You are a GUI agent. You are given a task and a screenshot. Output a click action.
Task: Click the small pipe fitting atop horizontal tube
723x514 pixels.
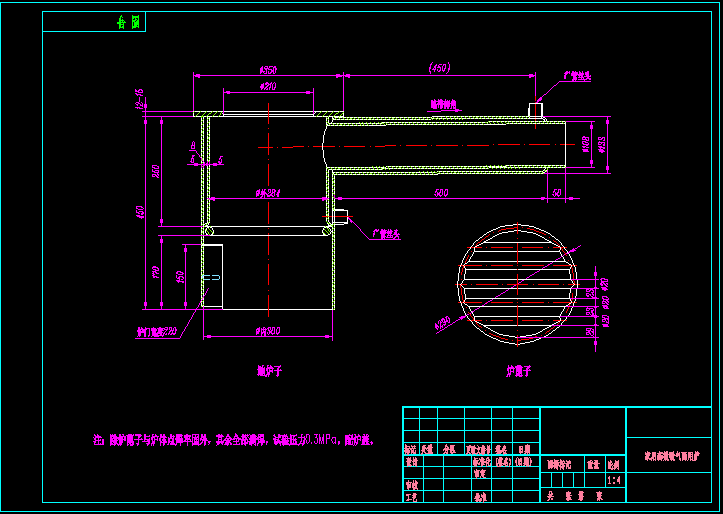point(536,109)
